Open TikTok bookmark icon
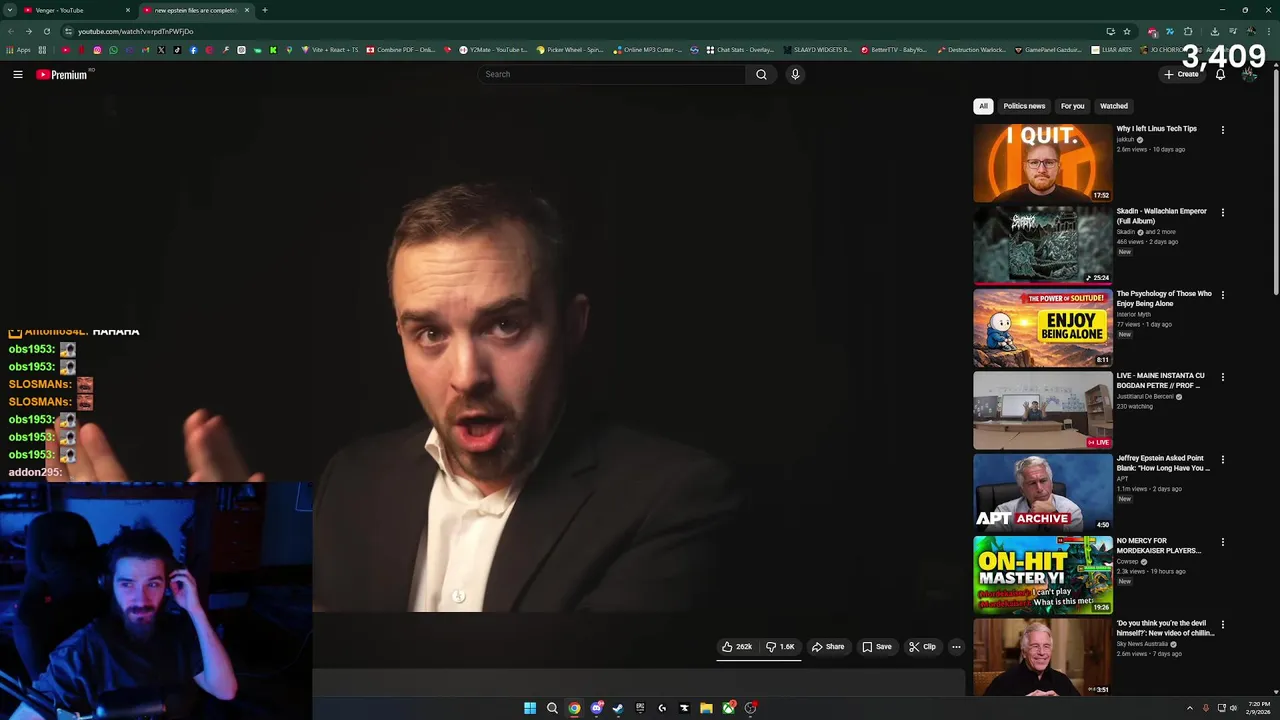This screenshot has height=720, width=1280. point(177,50)
